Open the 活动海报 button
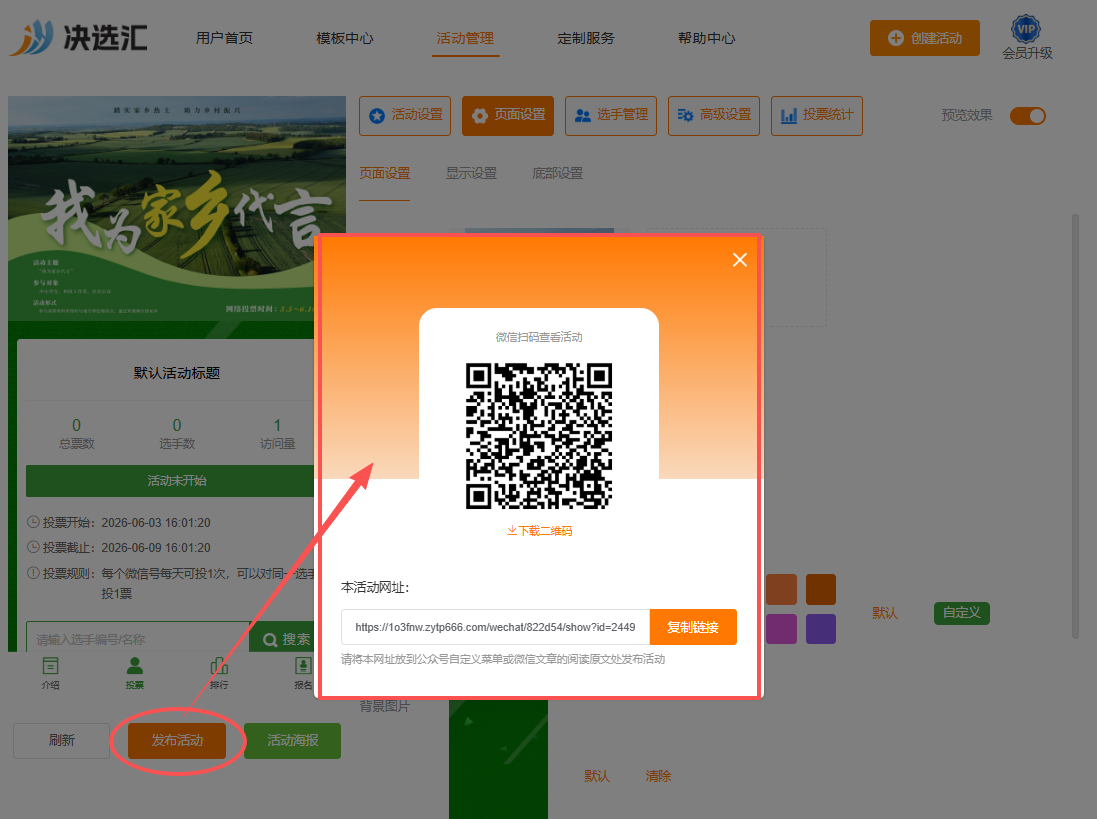Viewport: 1097px width, 819px height. (x=292, y=741)
